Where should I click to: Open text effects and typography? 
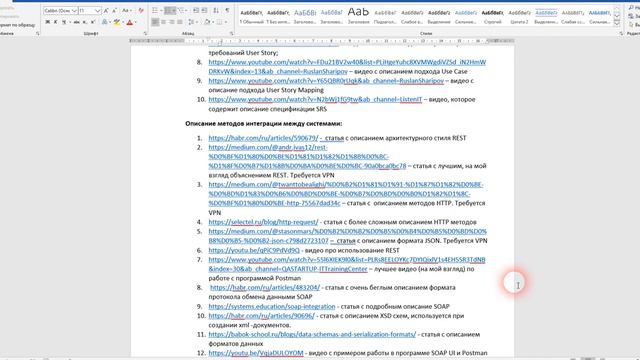pyautogui.click(x=104, y=22)
